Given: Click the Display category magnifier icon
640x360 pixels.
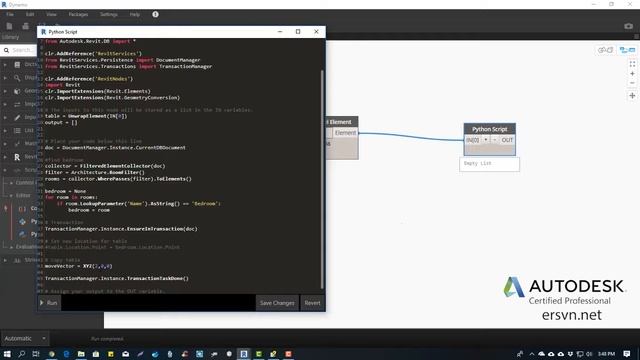Looking at the screenshot, I should tap(17, 78).
